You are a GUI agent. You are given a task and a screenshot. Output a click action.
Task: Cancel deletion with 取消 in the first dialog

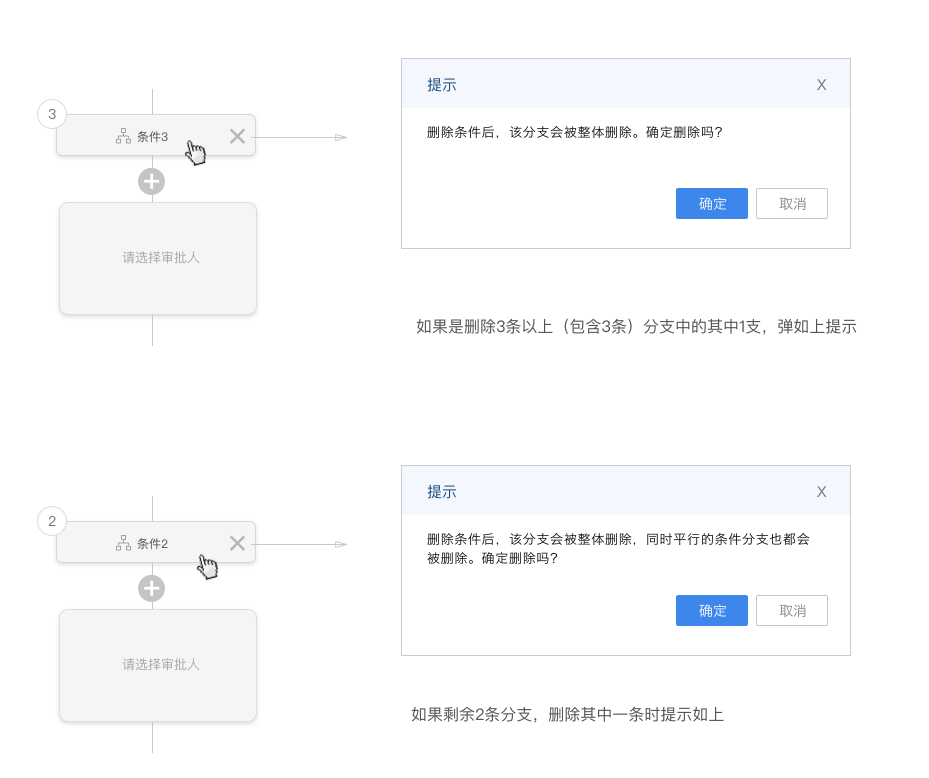pyautogui.click(x=792, y=204)
